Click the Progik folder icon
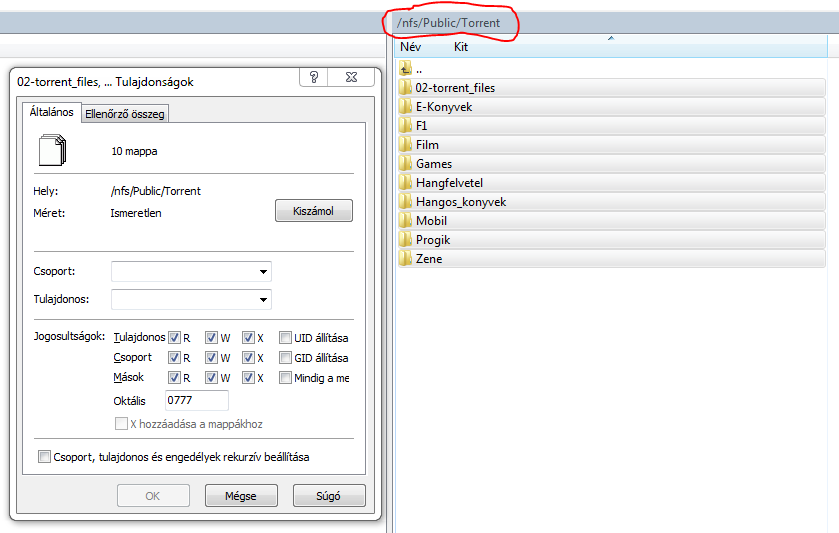This screenshot has height=533, width=839. [x=405, y=240]
